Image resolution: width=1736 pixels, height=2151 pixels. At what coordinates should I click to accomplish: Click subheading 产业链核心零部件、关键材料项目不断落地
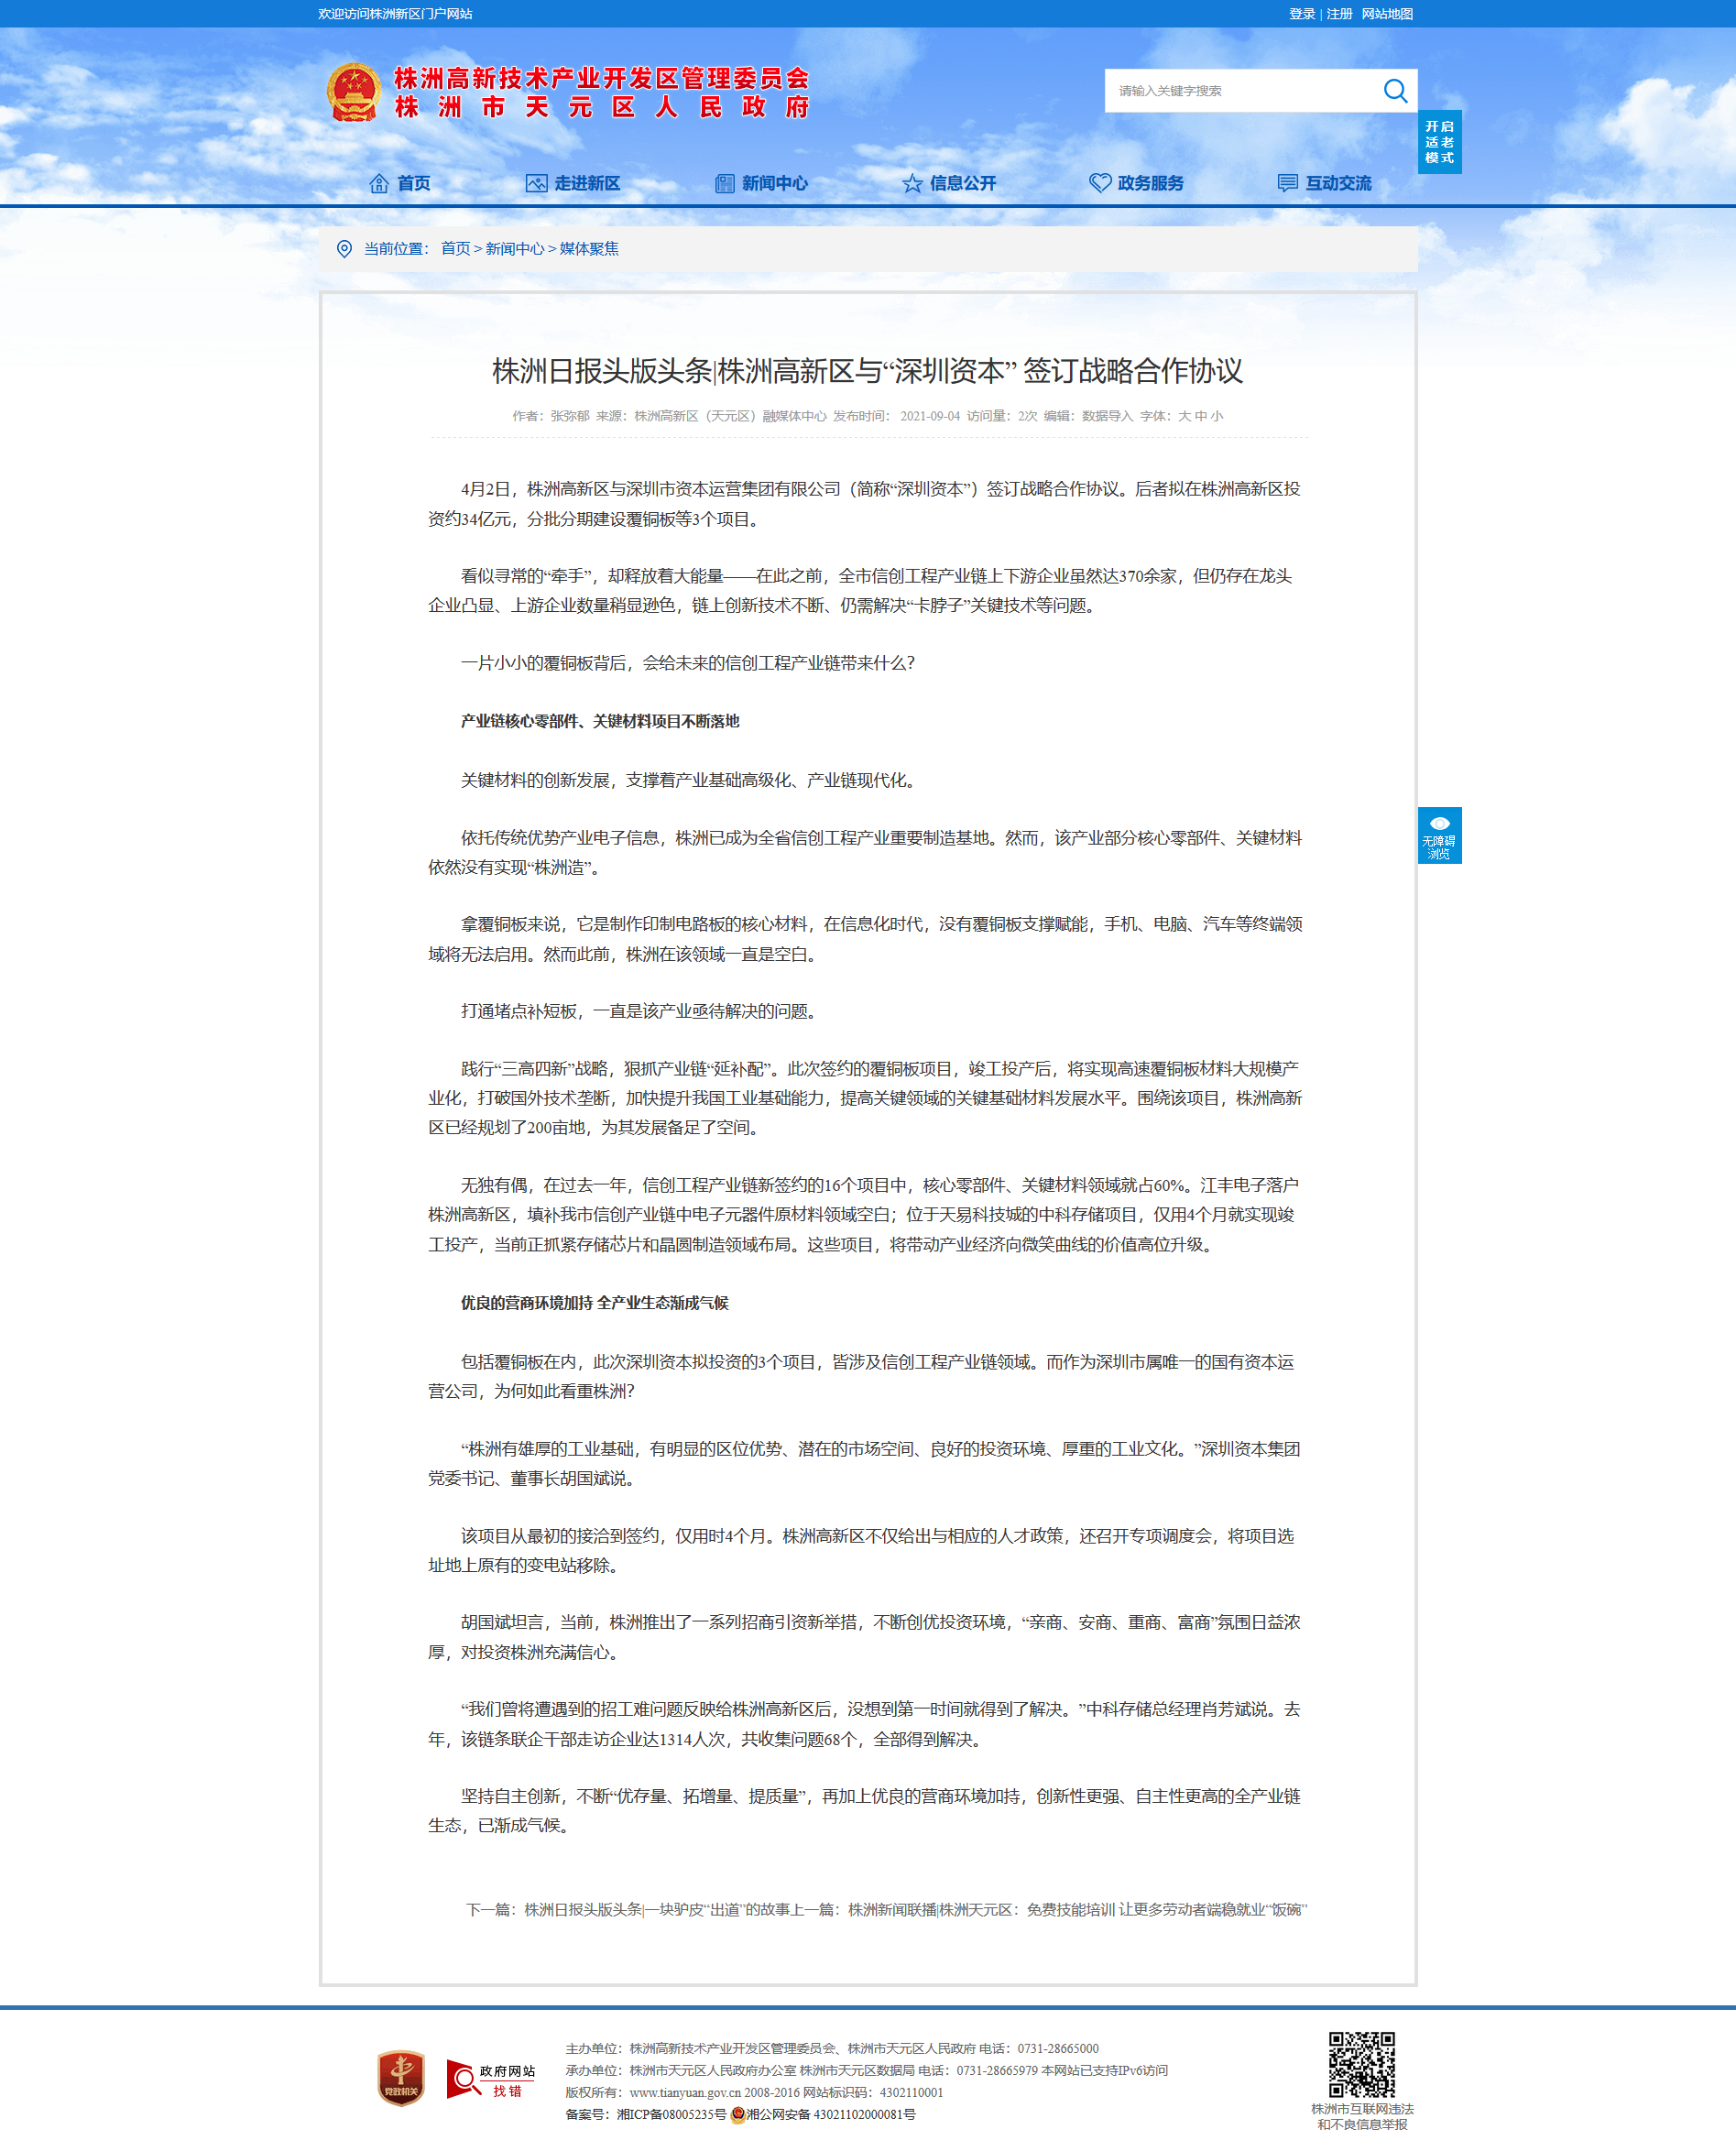pyautogui.click(x=600, y=721)
